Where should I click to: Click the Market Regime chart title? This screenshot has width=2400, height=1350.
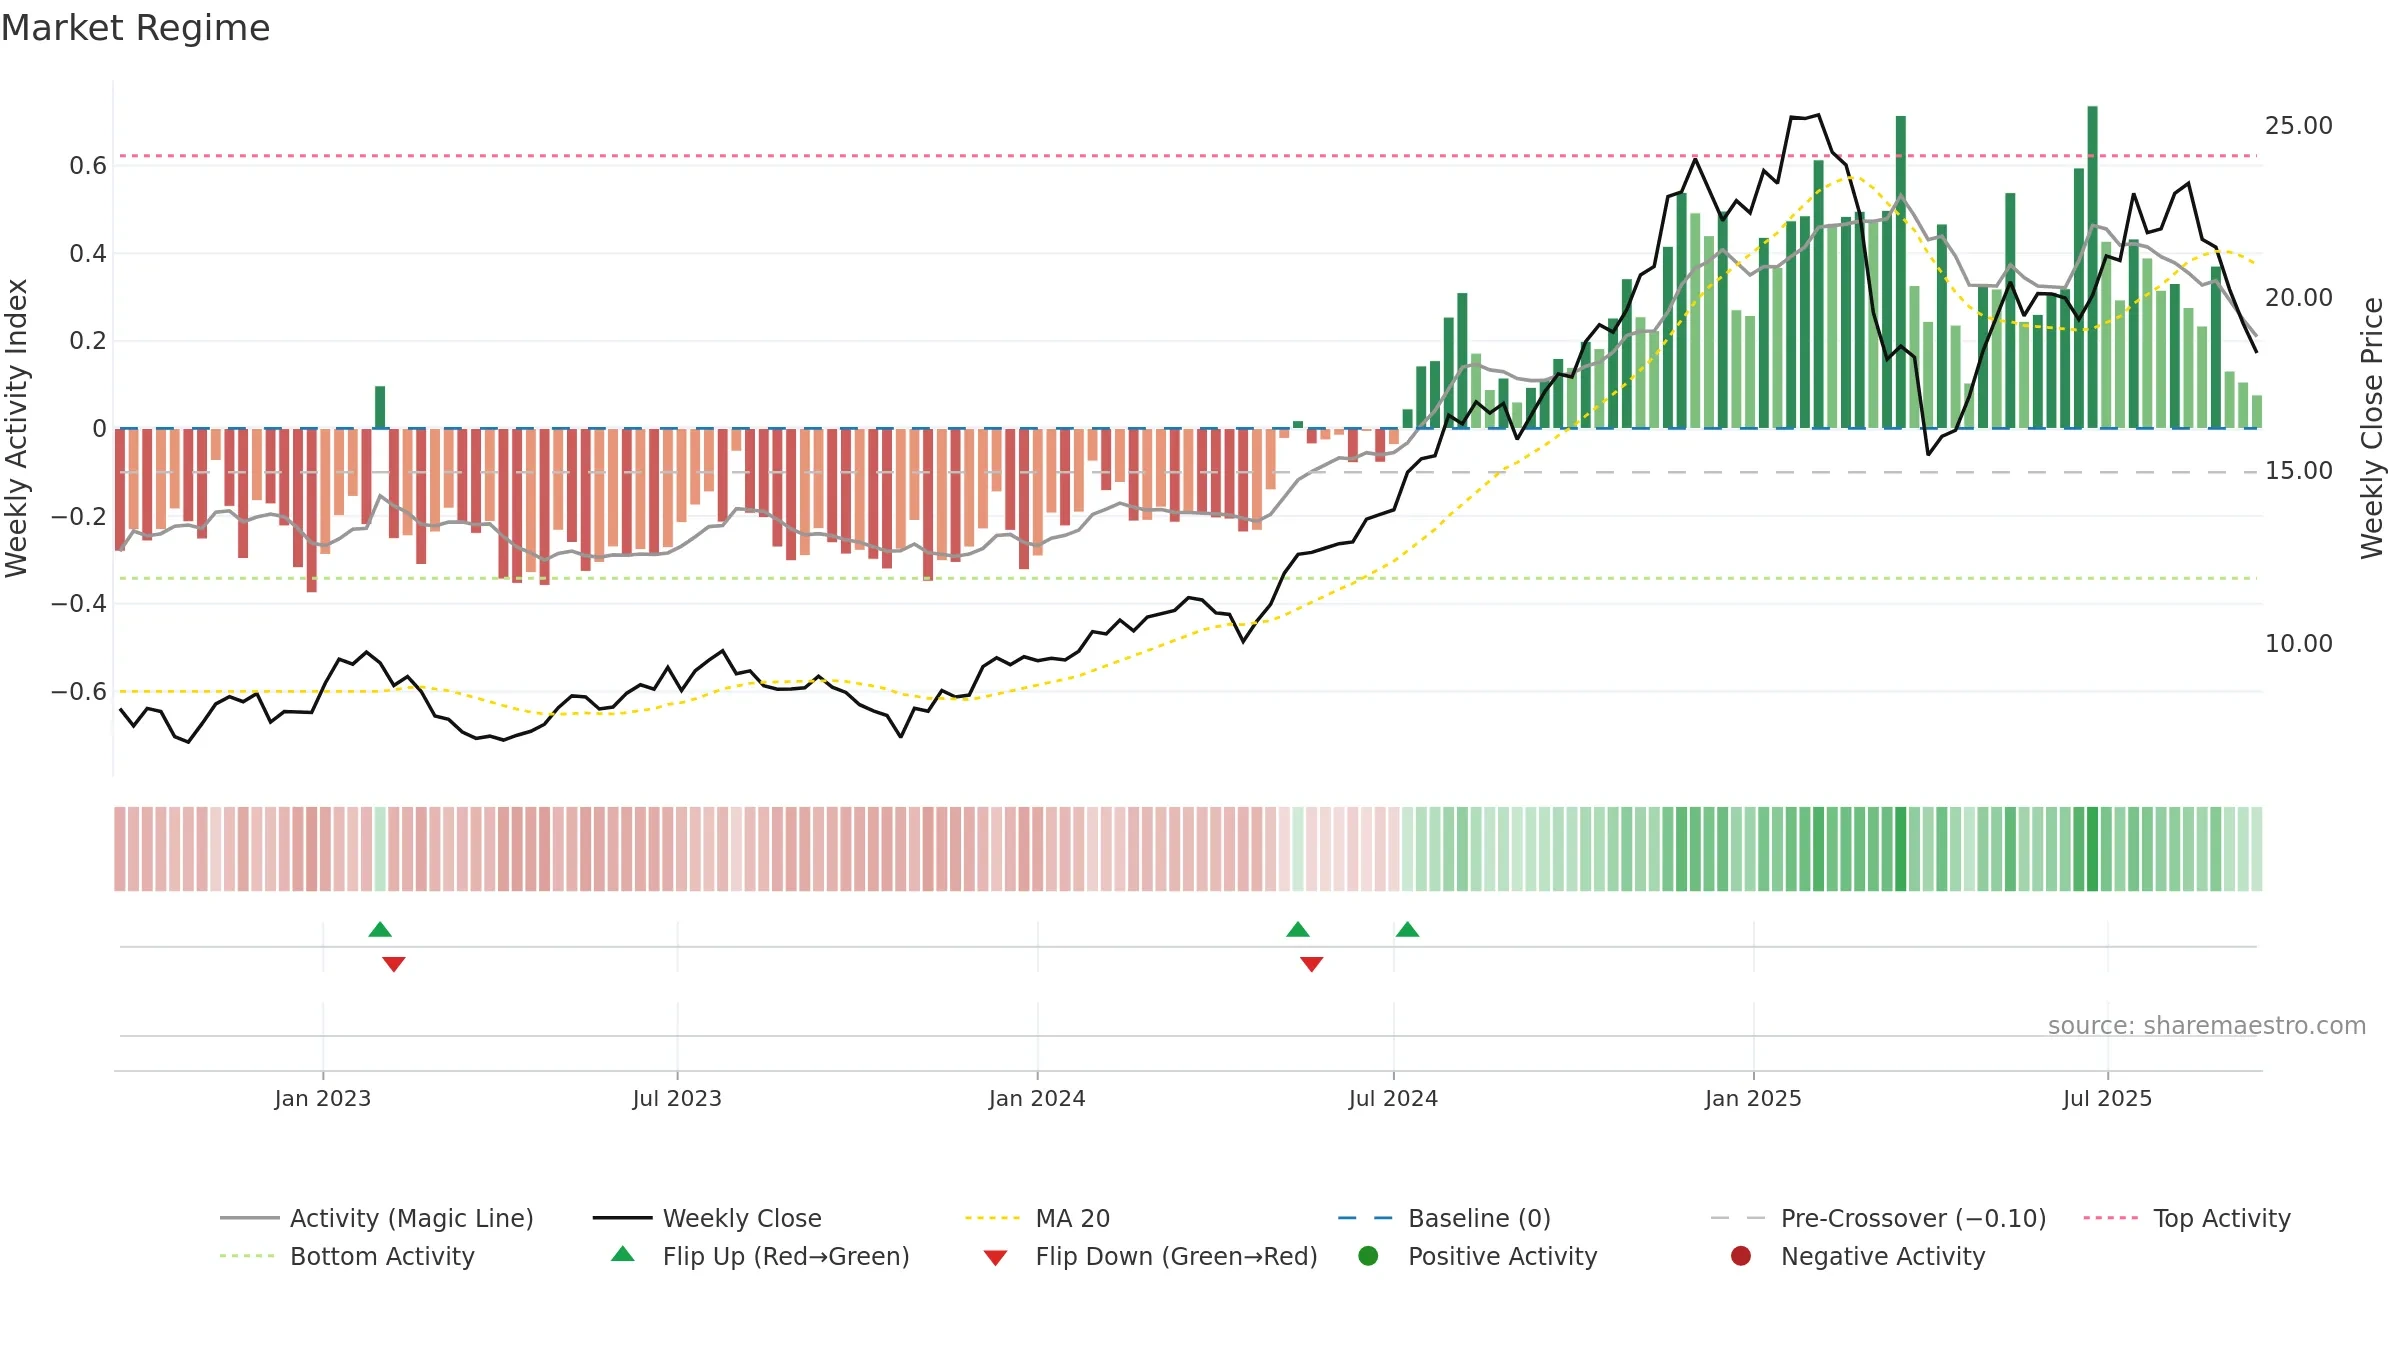[x=135, y=28]
